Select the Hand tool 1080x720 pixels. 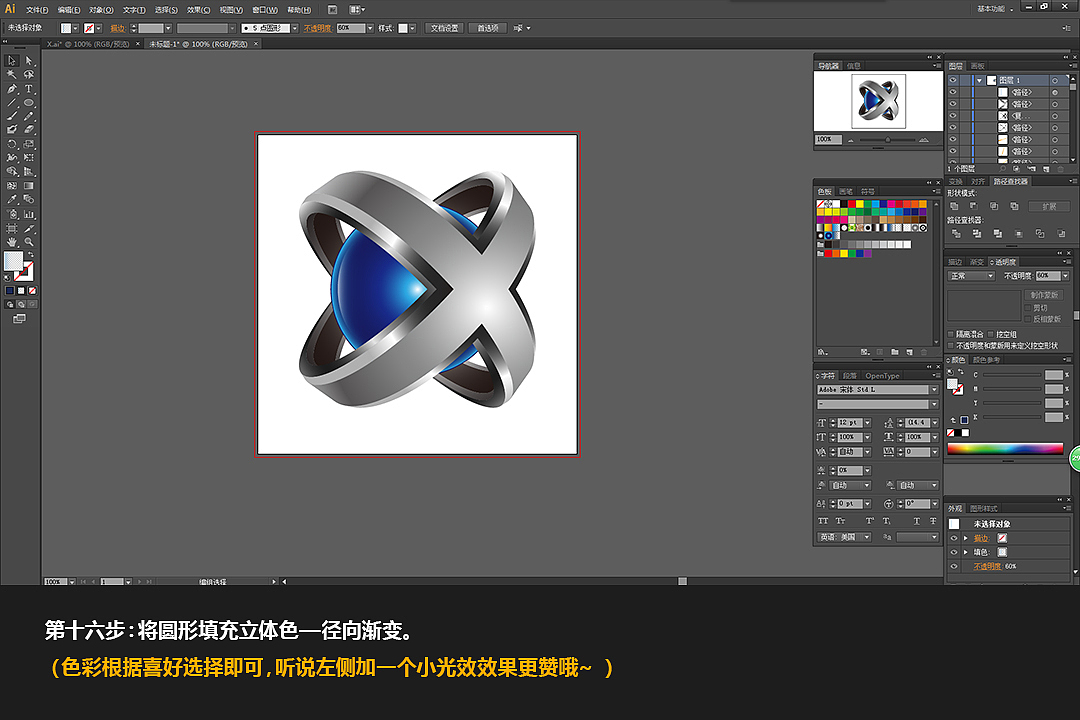(12, 242)
